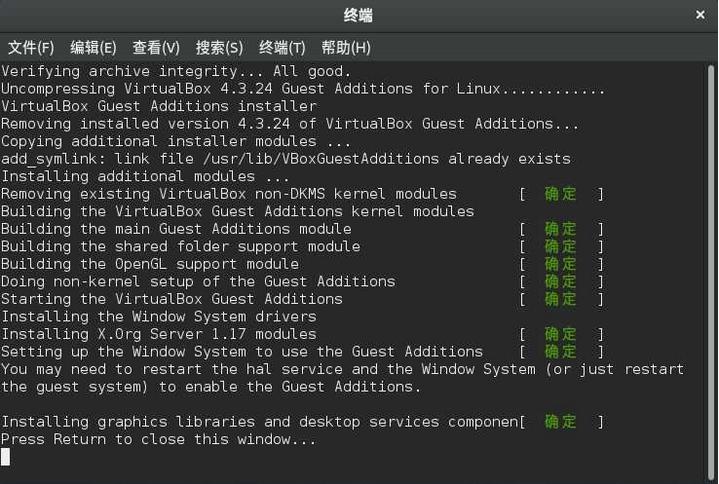
Task: Click 确定 status beside X.Org Server modules
Action: pyautogui.click(x=560, y=334)
